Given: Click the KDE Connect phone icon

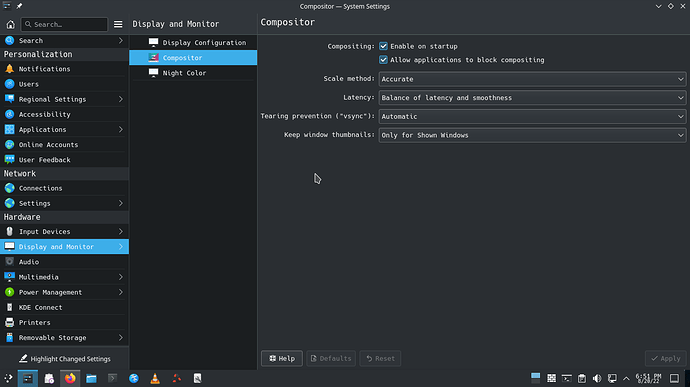Looking at the screenshot, I should [x=9, y=307].
